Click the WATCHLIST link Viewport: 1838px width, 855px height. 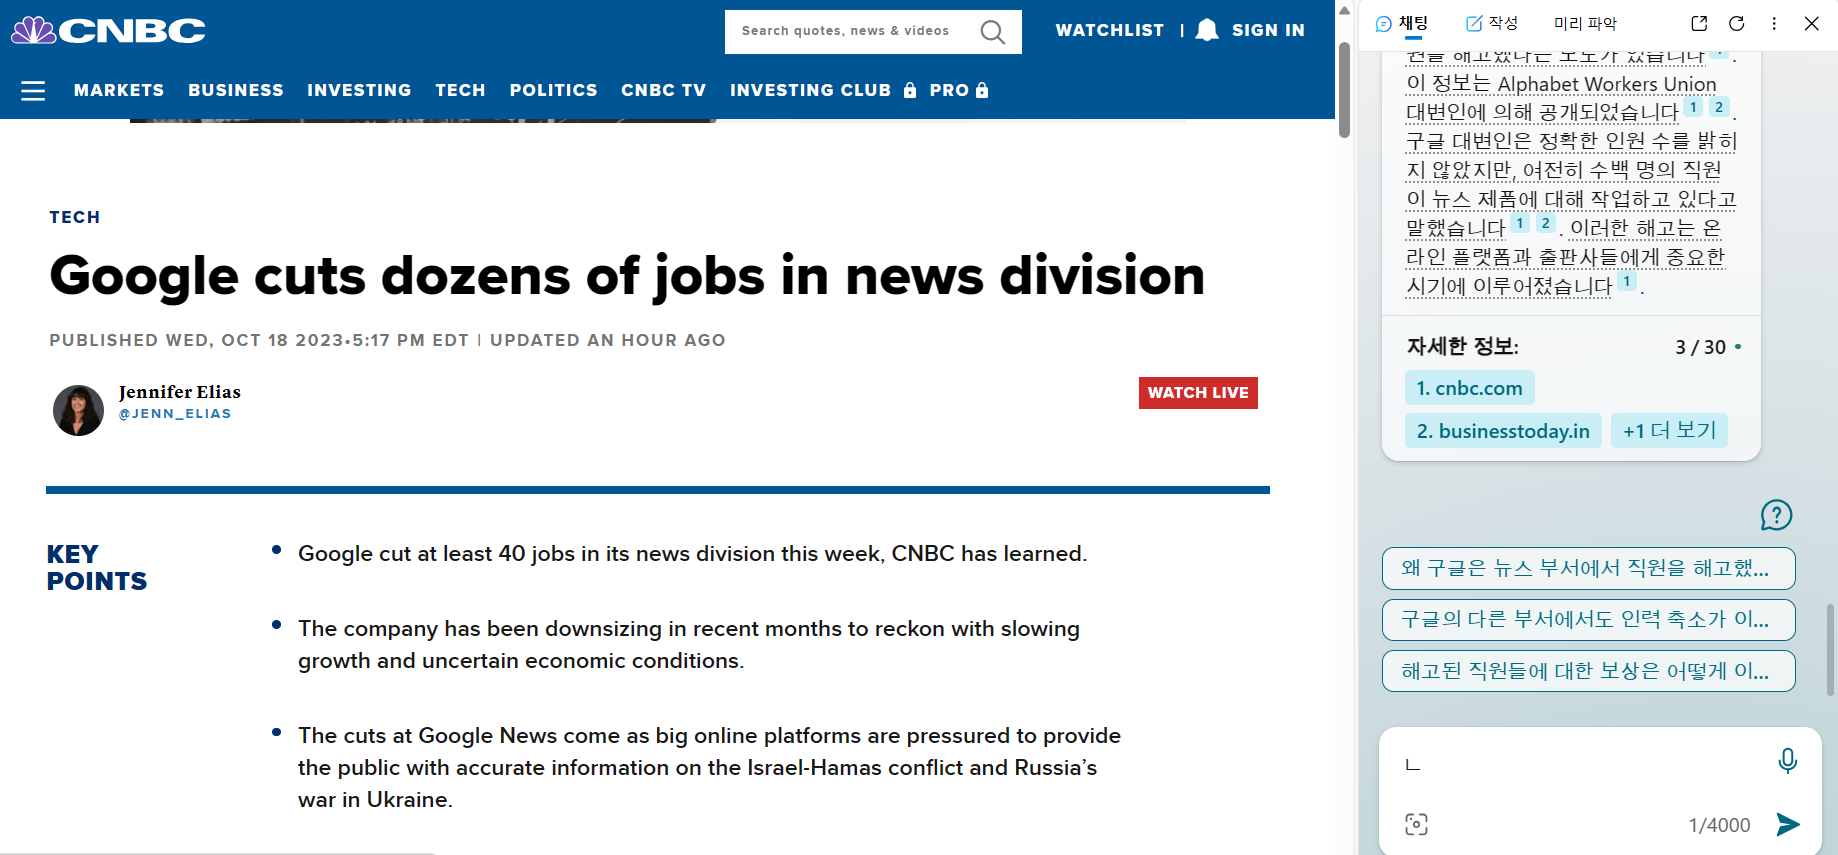[x=1110, y=30]
